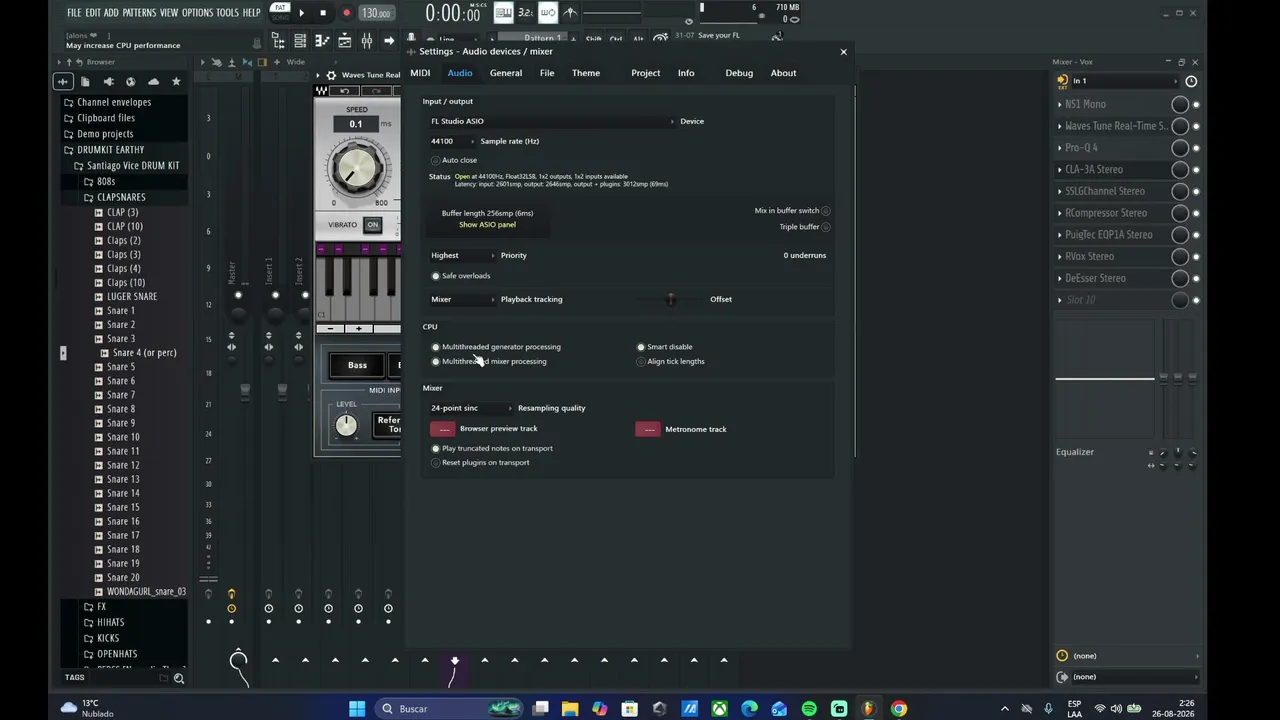Expand the Pro-Q 4 effect slot
1280x720 pixels.
pyautogui.click(x=1060, y=148)
